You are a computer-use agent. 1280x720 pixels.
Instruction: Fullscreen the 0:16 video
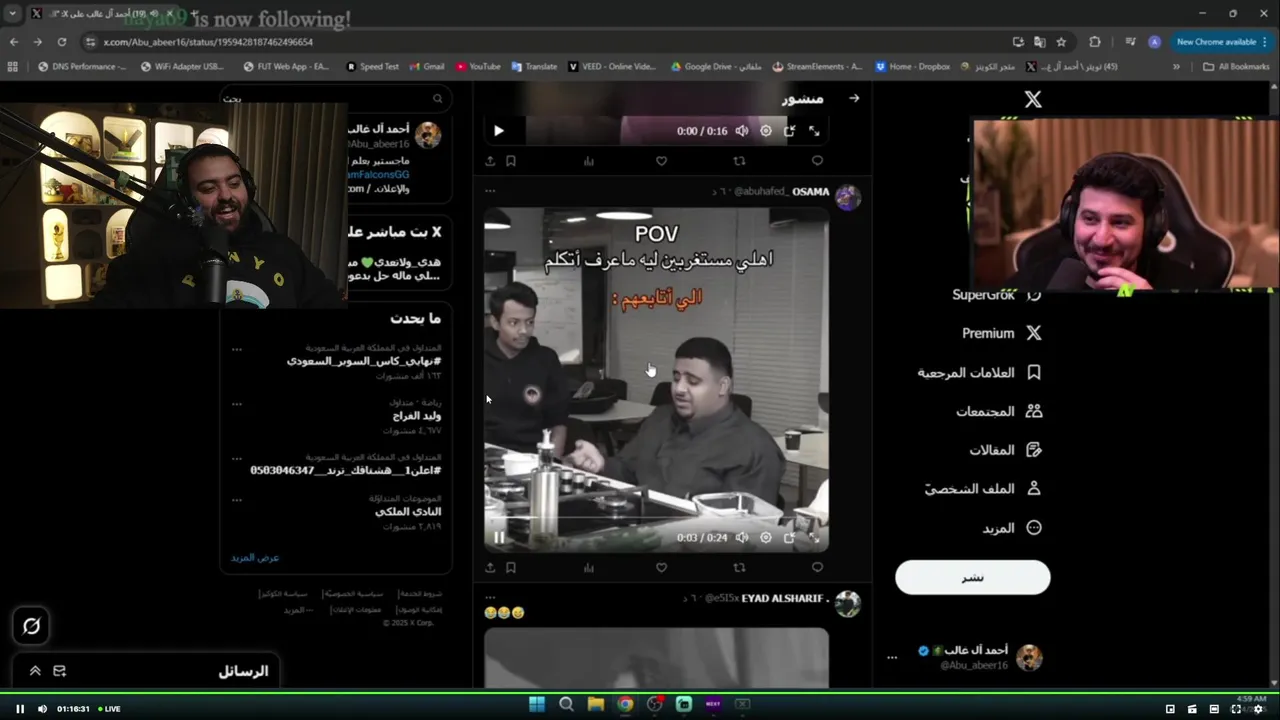(814, 130)
